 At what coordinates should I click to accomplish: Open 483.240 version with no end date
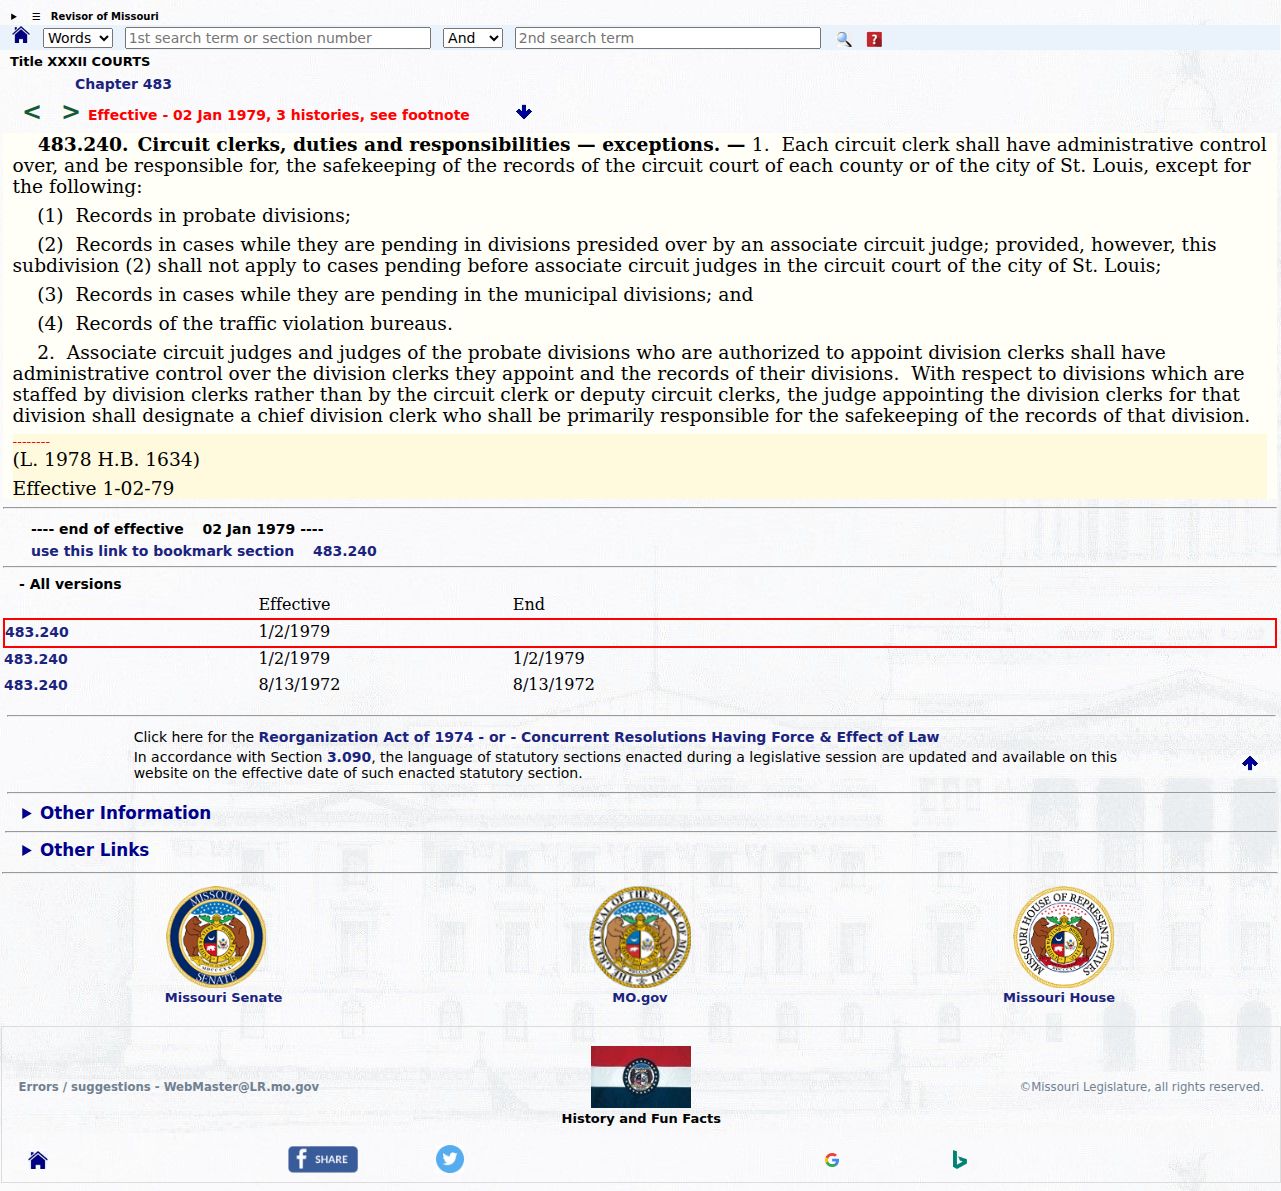coord(37,632)
